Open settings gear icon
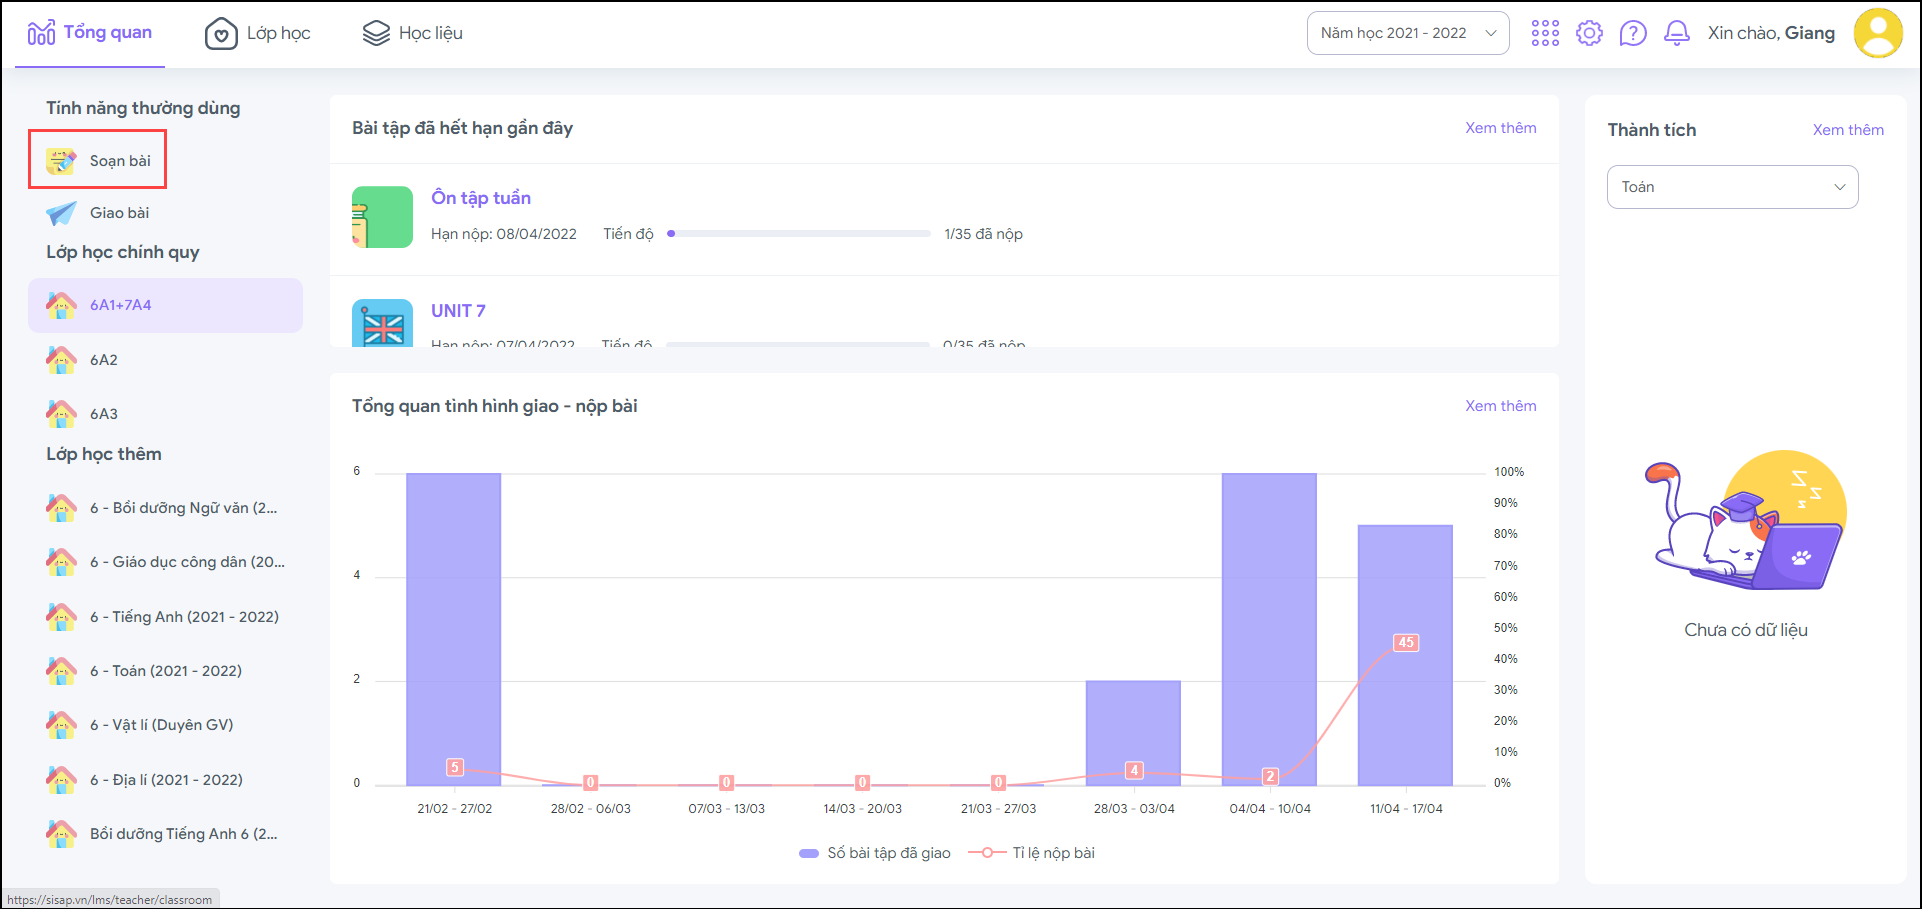 [1589, 33]
